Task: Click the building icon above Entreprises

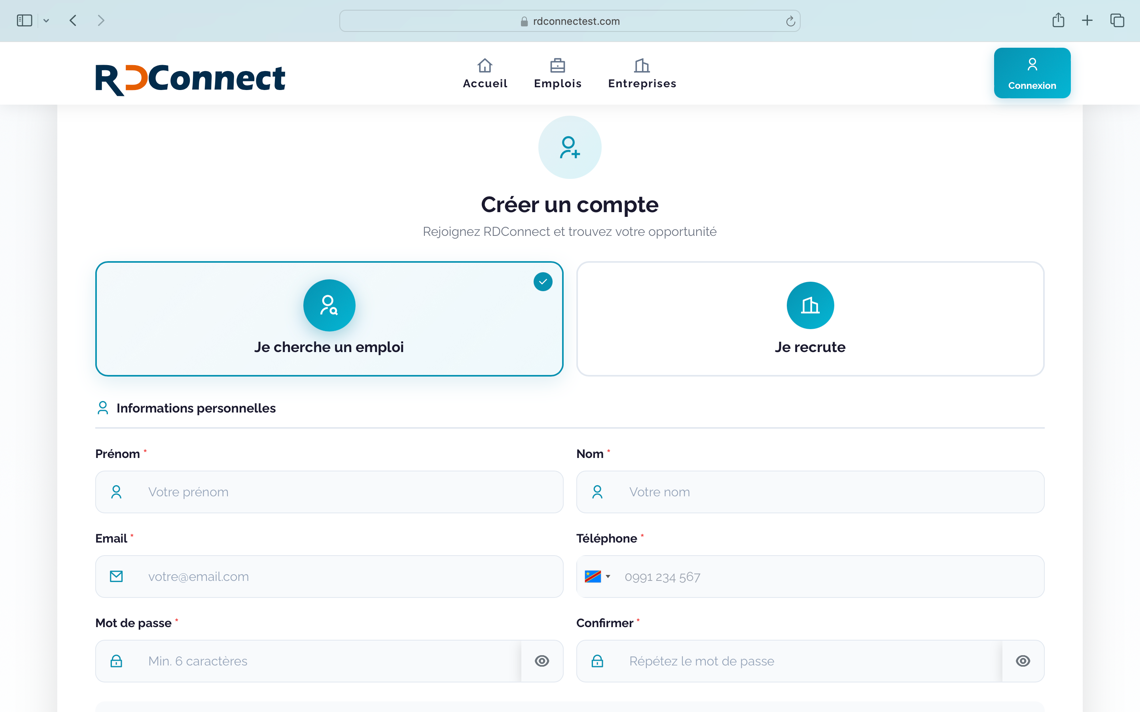Action: [x=641, y=65]
